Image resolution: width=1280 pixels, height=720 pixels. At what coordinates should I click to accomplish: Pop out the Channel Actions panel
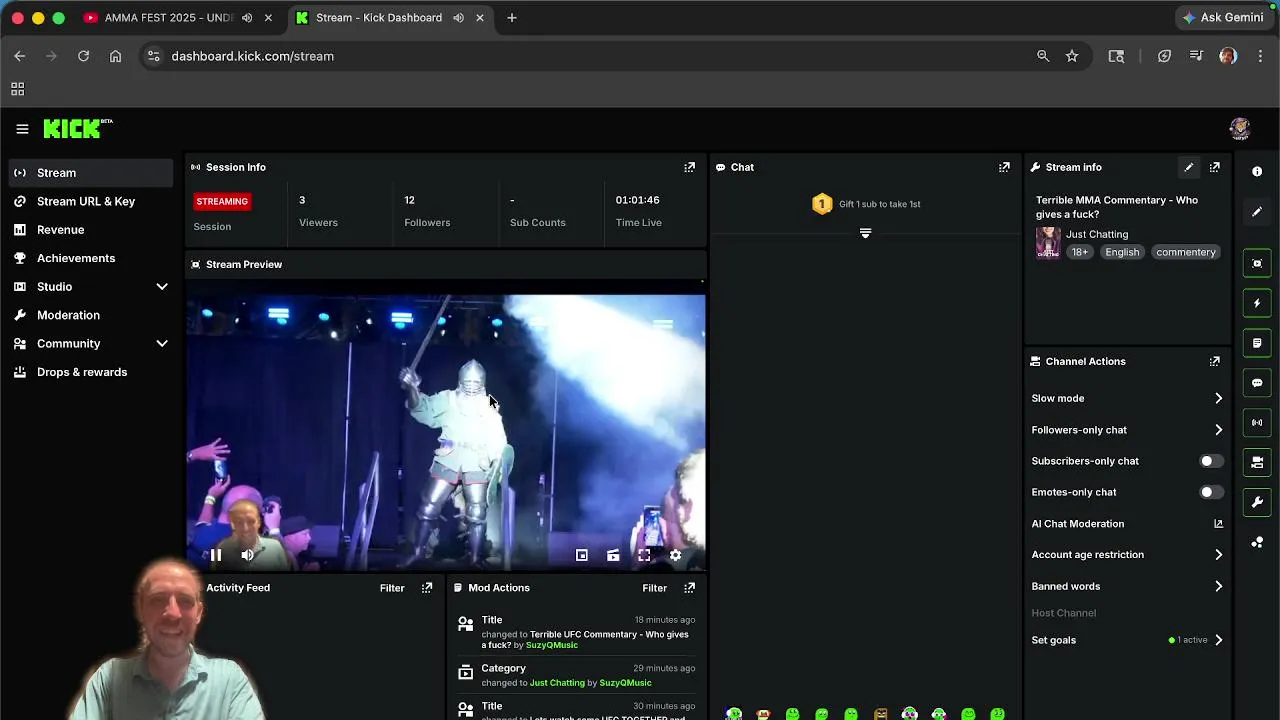pyautogui.click(x=1215, y=361)
